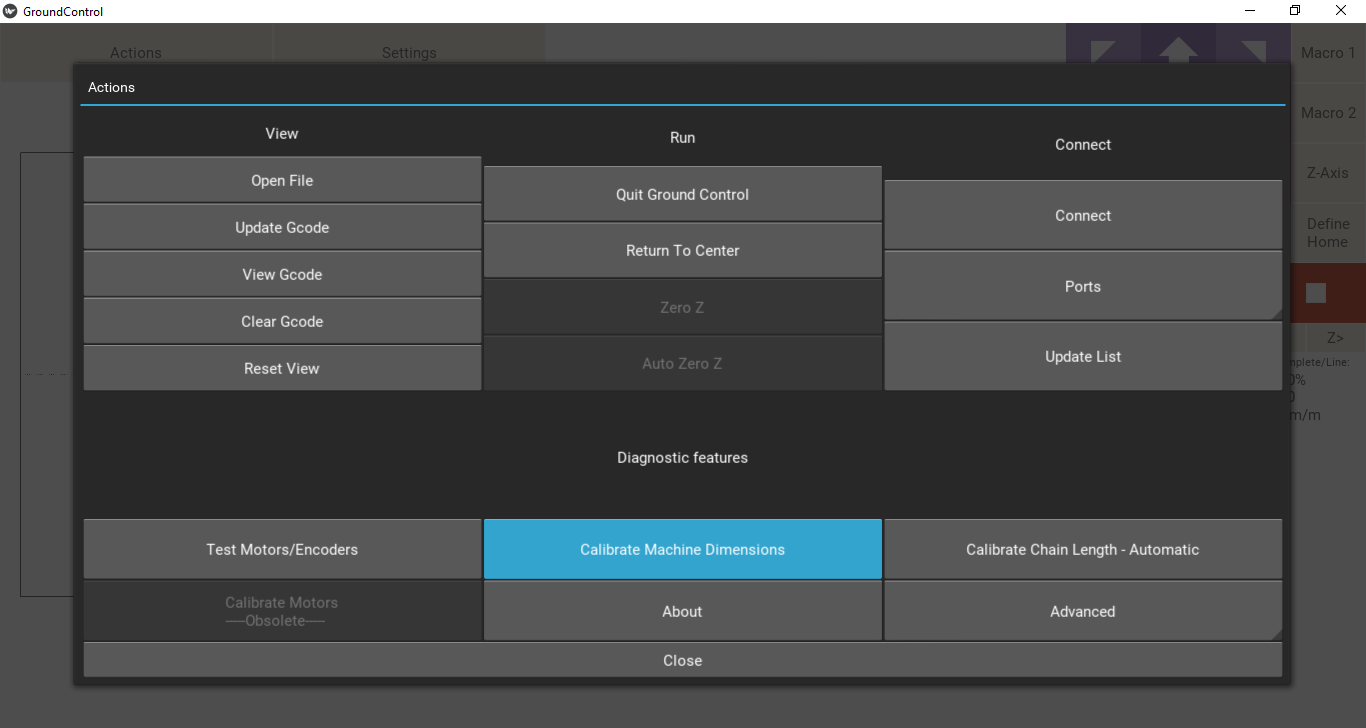Screen dimensions: 1366x728
Task: Open File in the View column
Action: point(282,180)
